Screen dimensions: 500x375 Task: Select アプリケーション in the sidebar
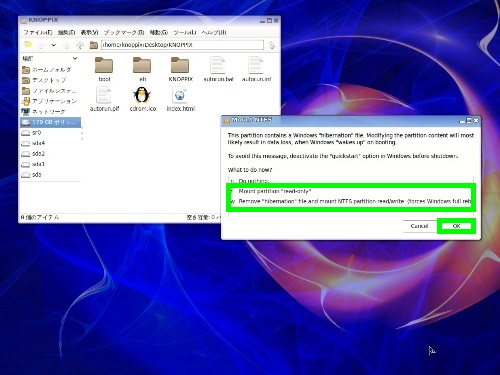50,101
